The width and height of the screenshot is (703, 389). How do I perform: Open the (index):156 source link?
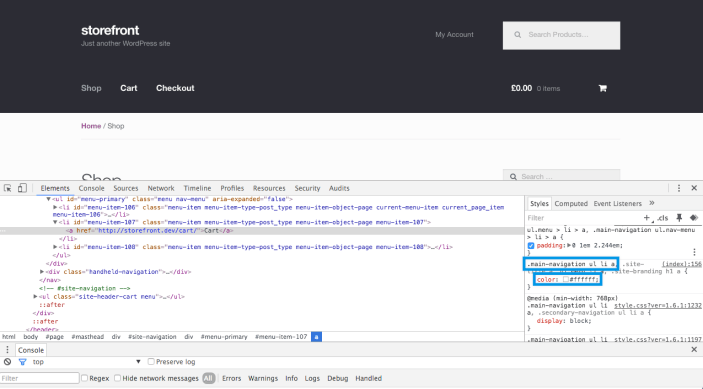click(x=682, y=264)
